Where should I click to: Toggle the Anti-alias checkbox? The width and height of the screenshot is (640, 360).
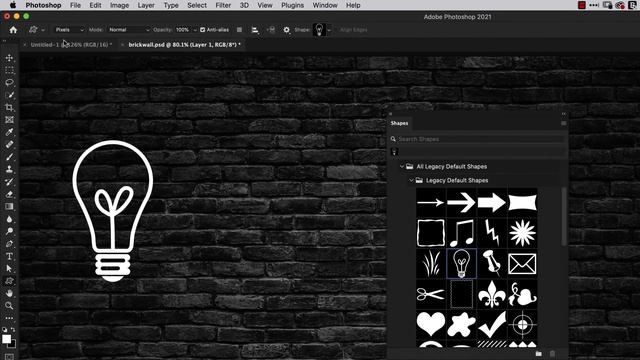tap(202, 30)
